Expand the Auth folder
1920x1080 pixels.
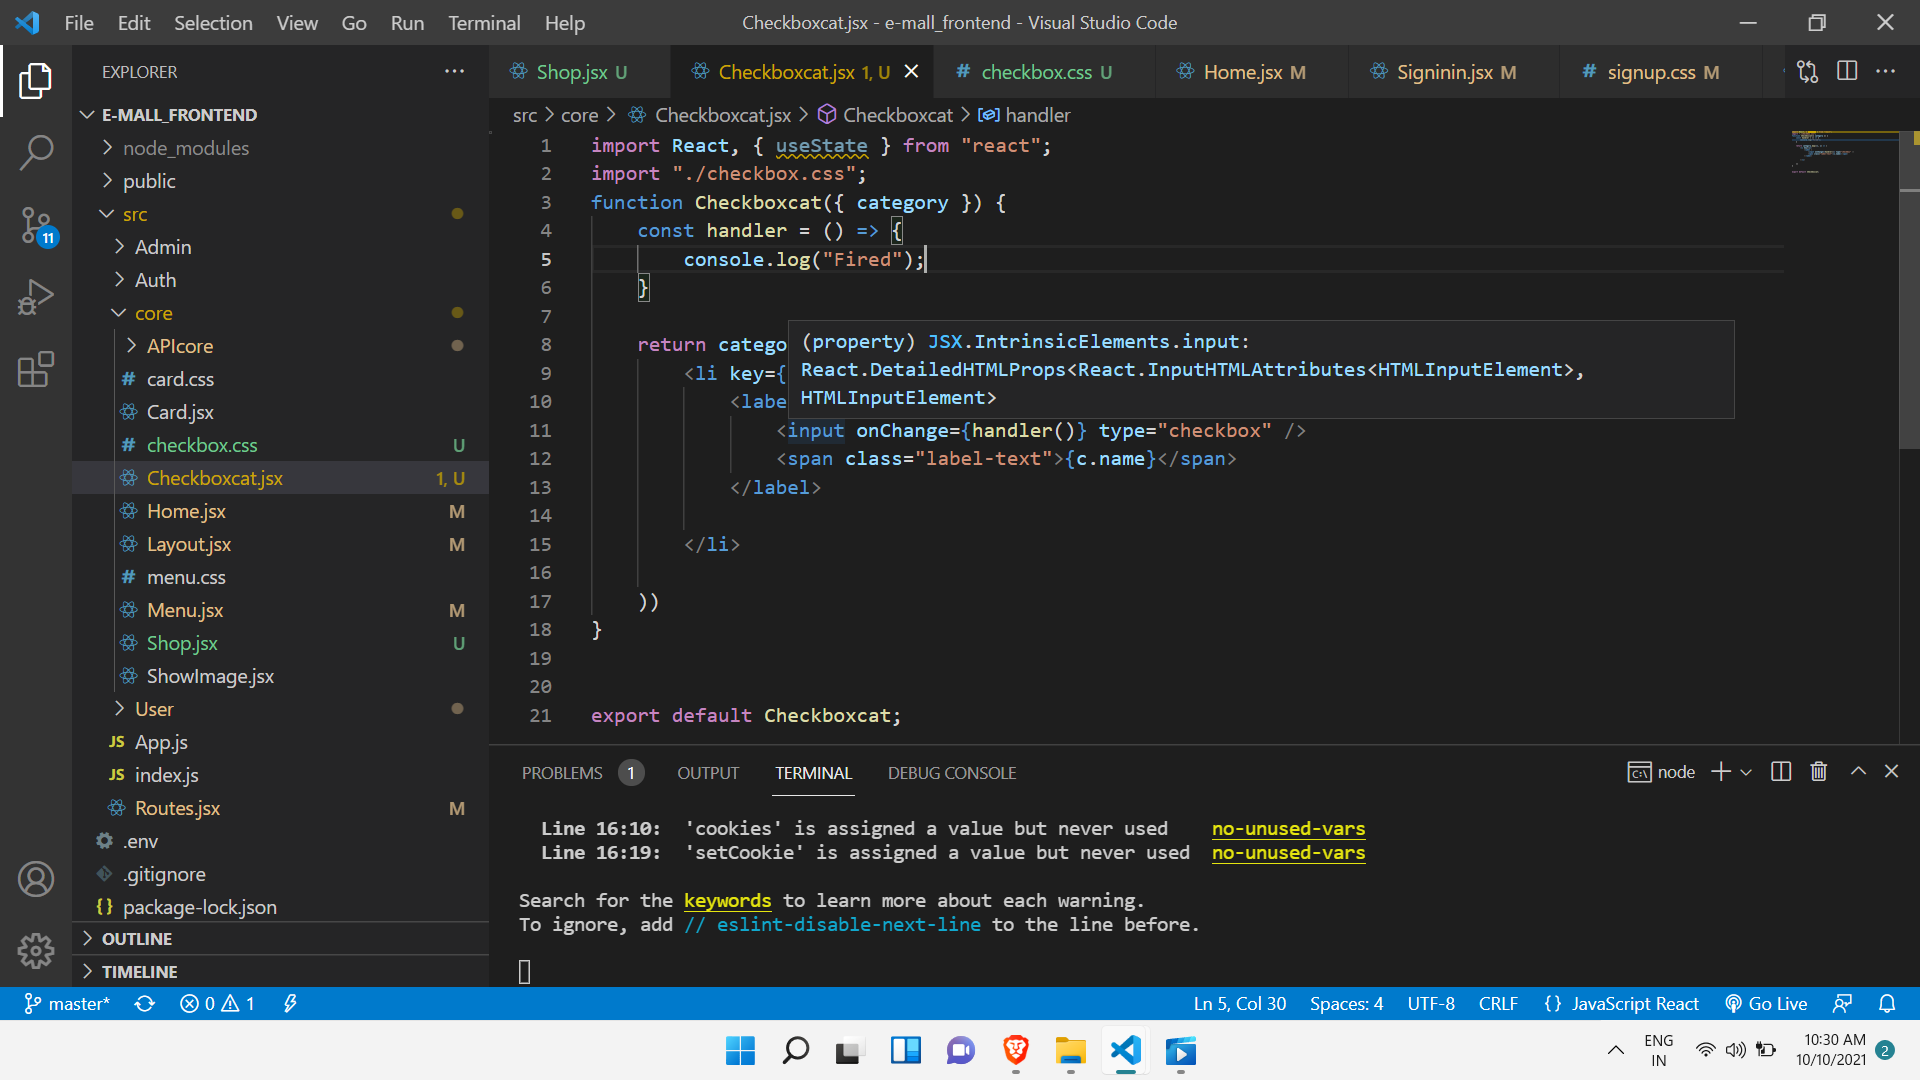[280, 280]
